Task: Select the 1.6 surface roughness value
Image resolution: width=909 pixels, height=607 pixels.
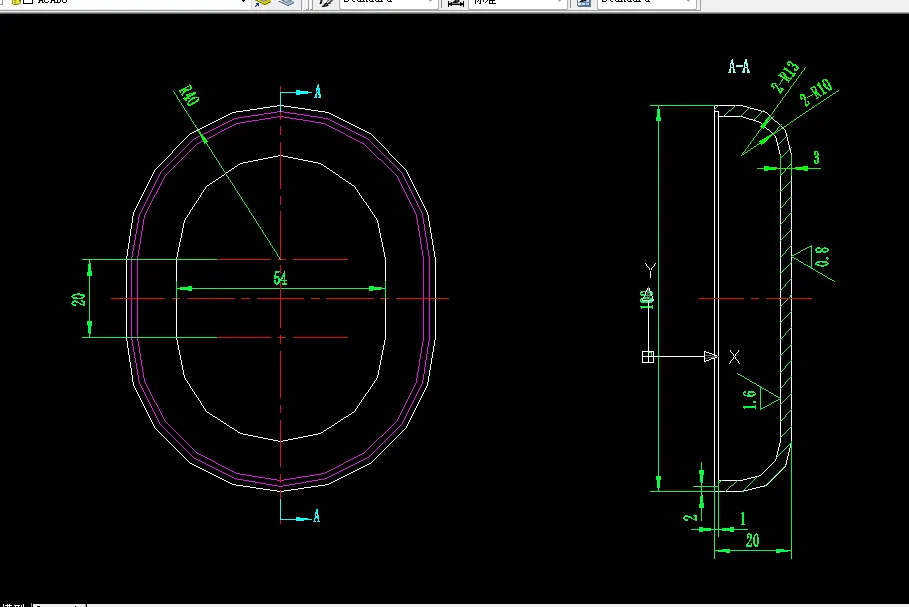Action: (x=750, y=399)
